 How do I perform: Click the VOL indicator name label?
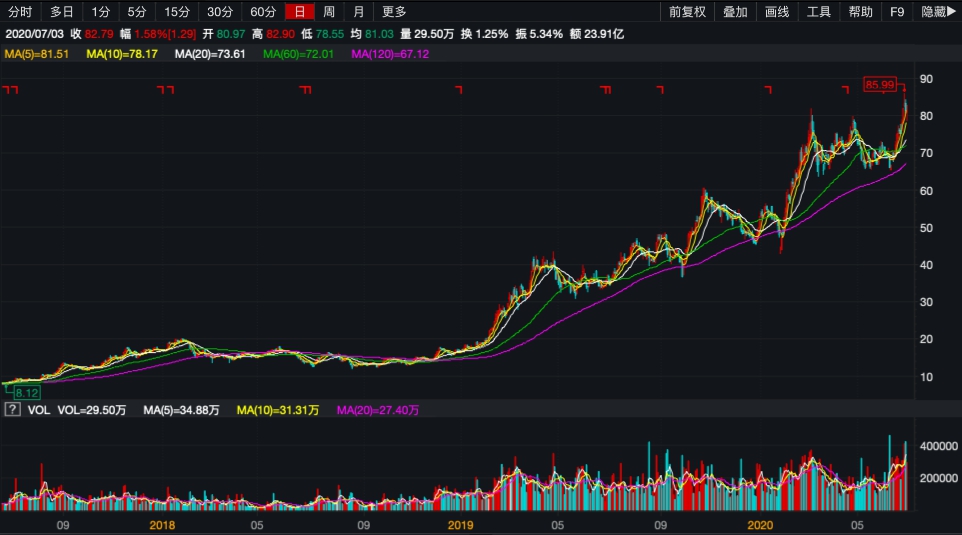[x=38, y=410]
